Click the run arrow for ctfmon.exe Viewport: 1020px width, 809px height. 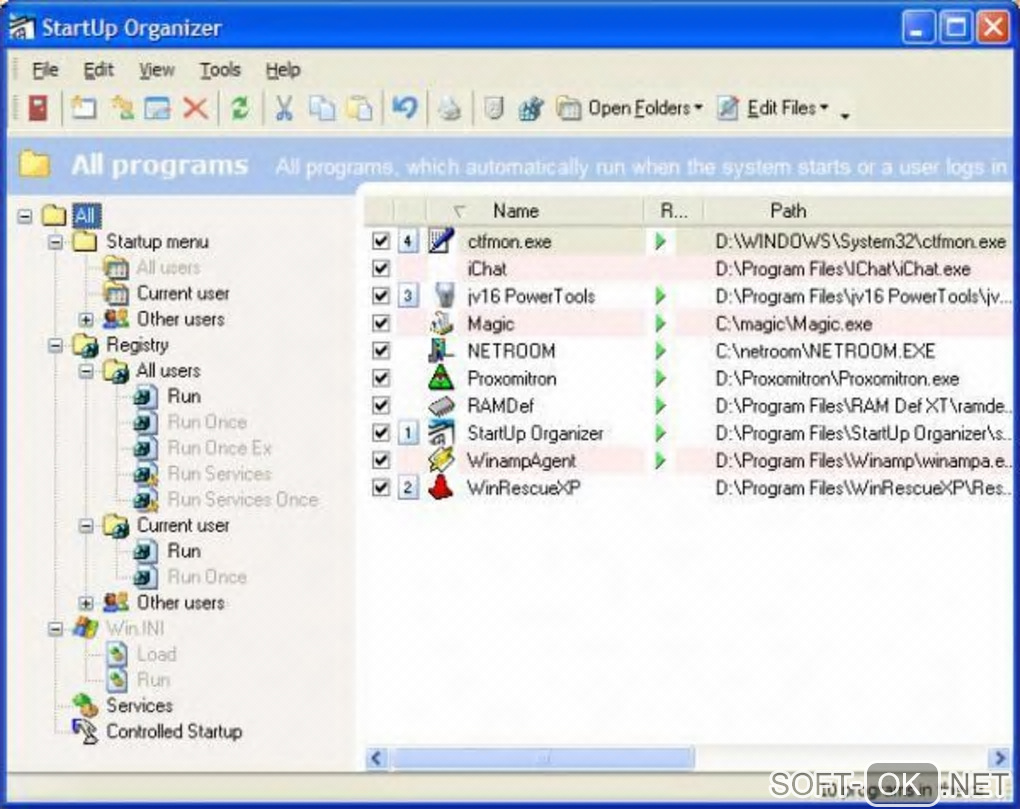(661, 241)
